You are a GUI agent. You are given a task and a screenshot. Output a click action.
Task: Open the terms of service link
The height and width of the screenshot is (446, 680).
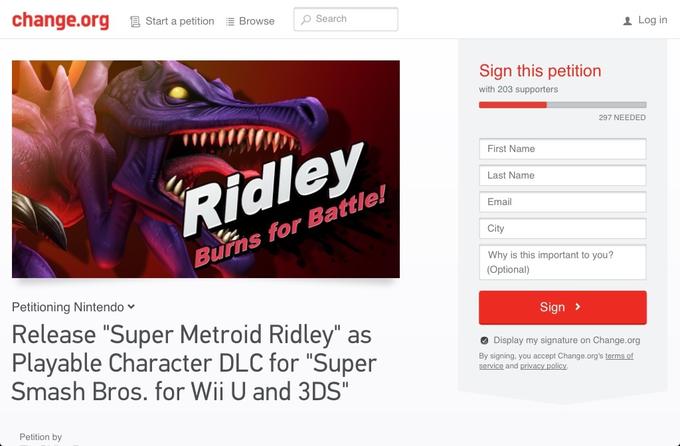click(619, 356)
